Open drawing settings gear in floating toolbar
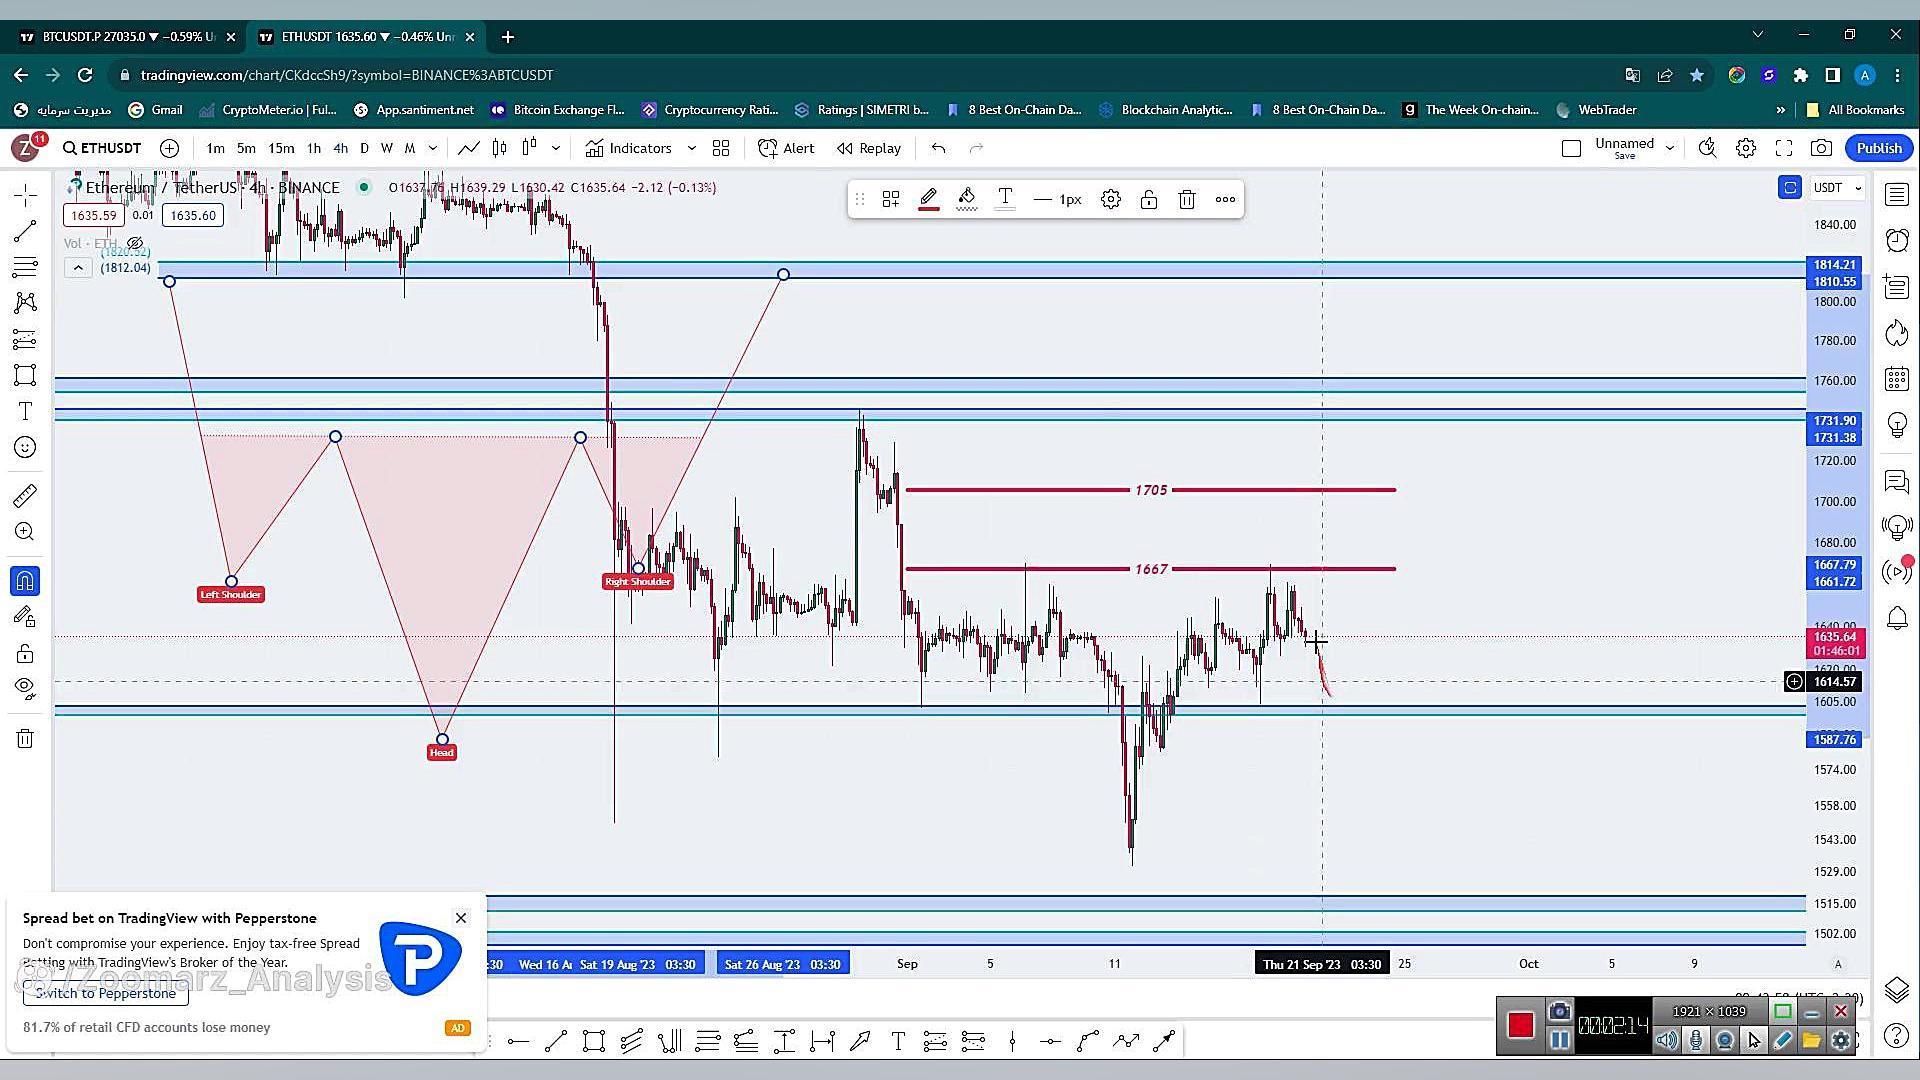The image size is (1920, 1080). click(x=1110, y=199)
